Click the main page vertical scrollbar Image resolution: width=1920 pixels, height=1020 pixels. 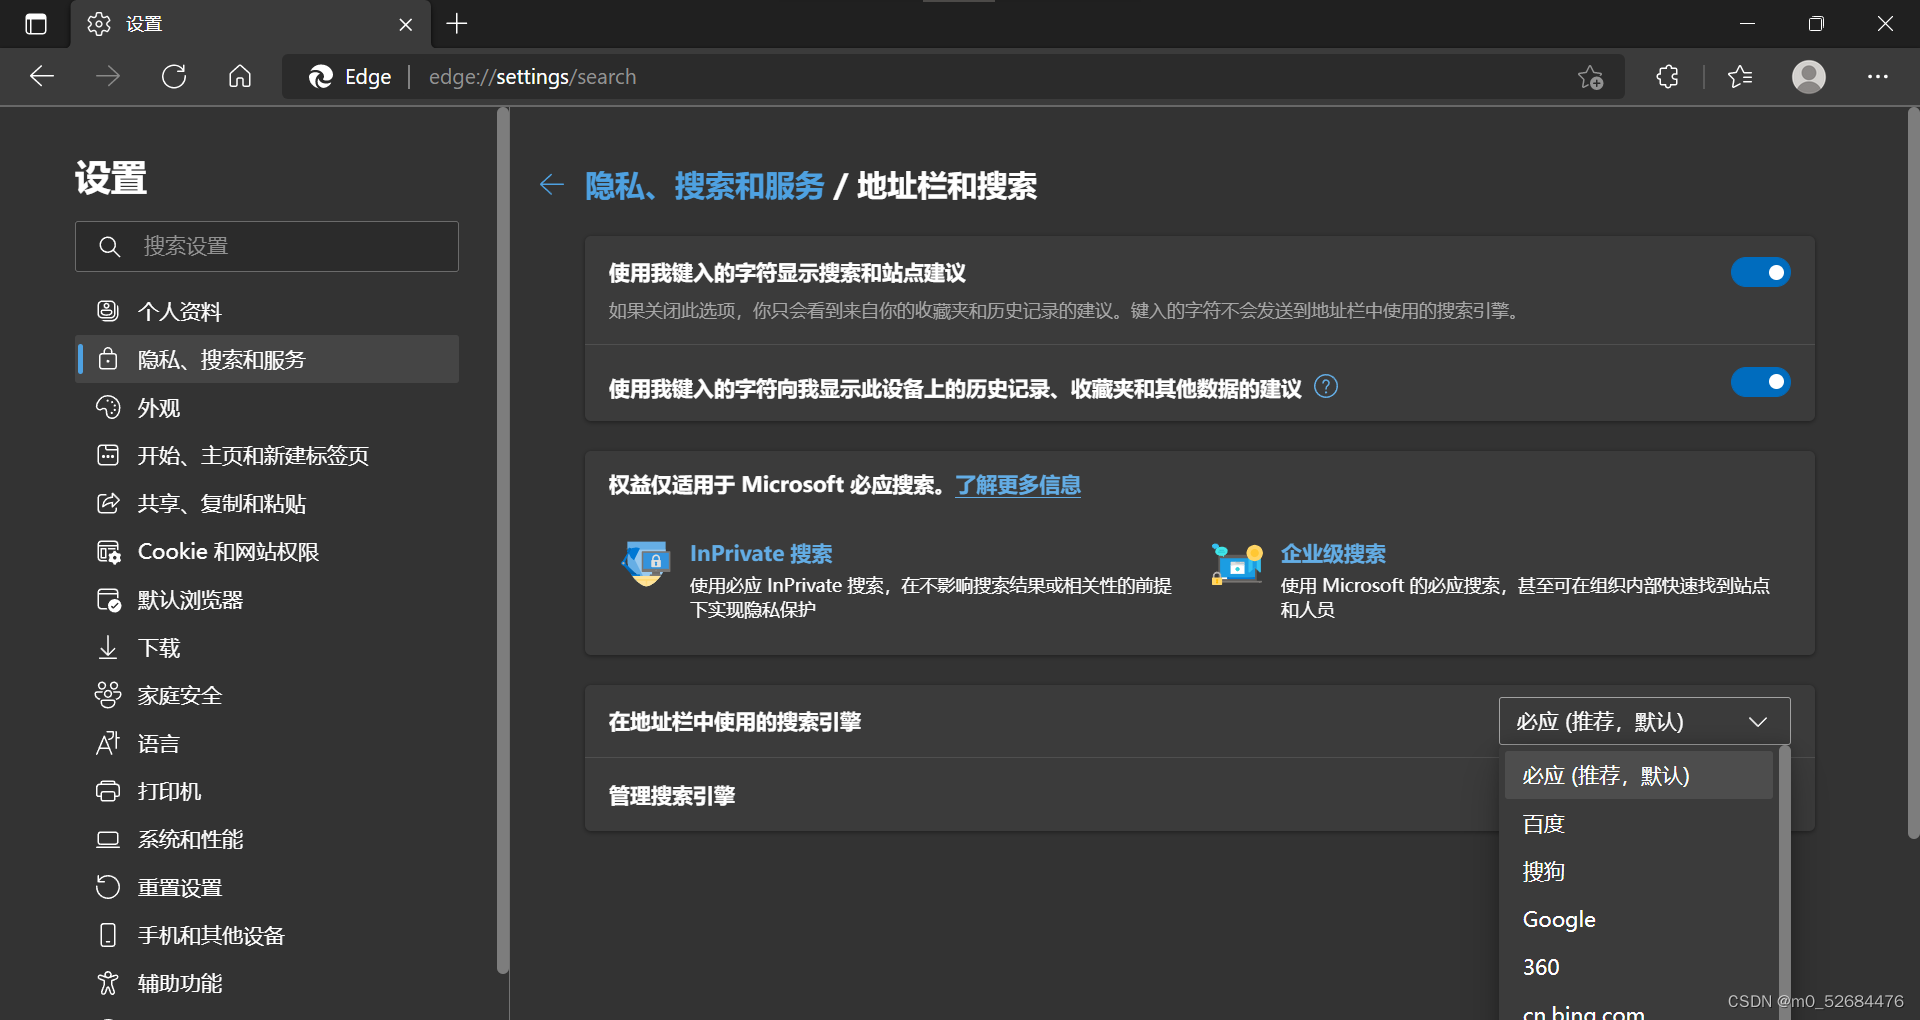1913,473
